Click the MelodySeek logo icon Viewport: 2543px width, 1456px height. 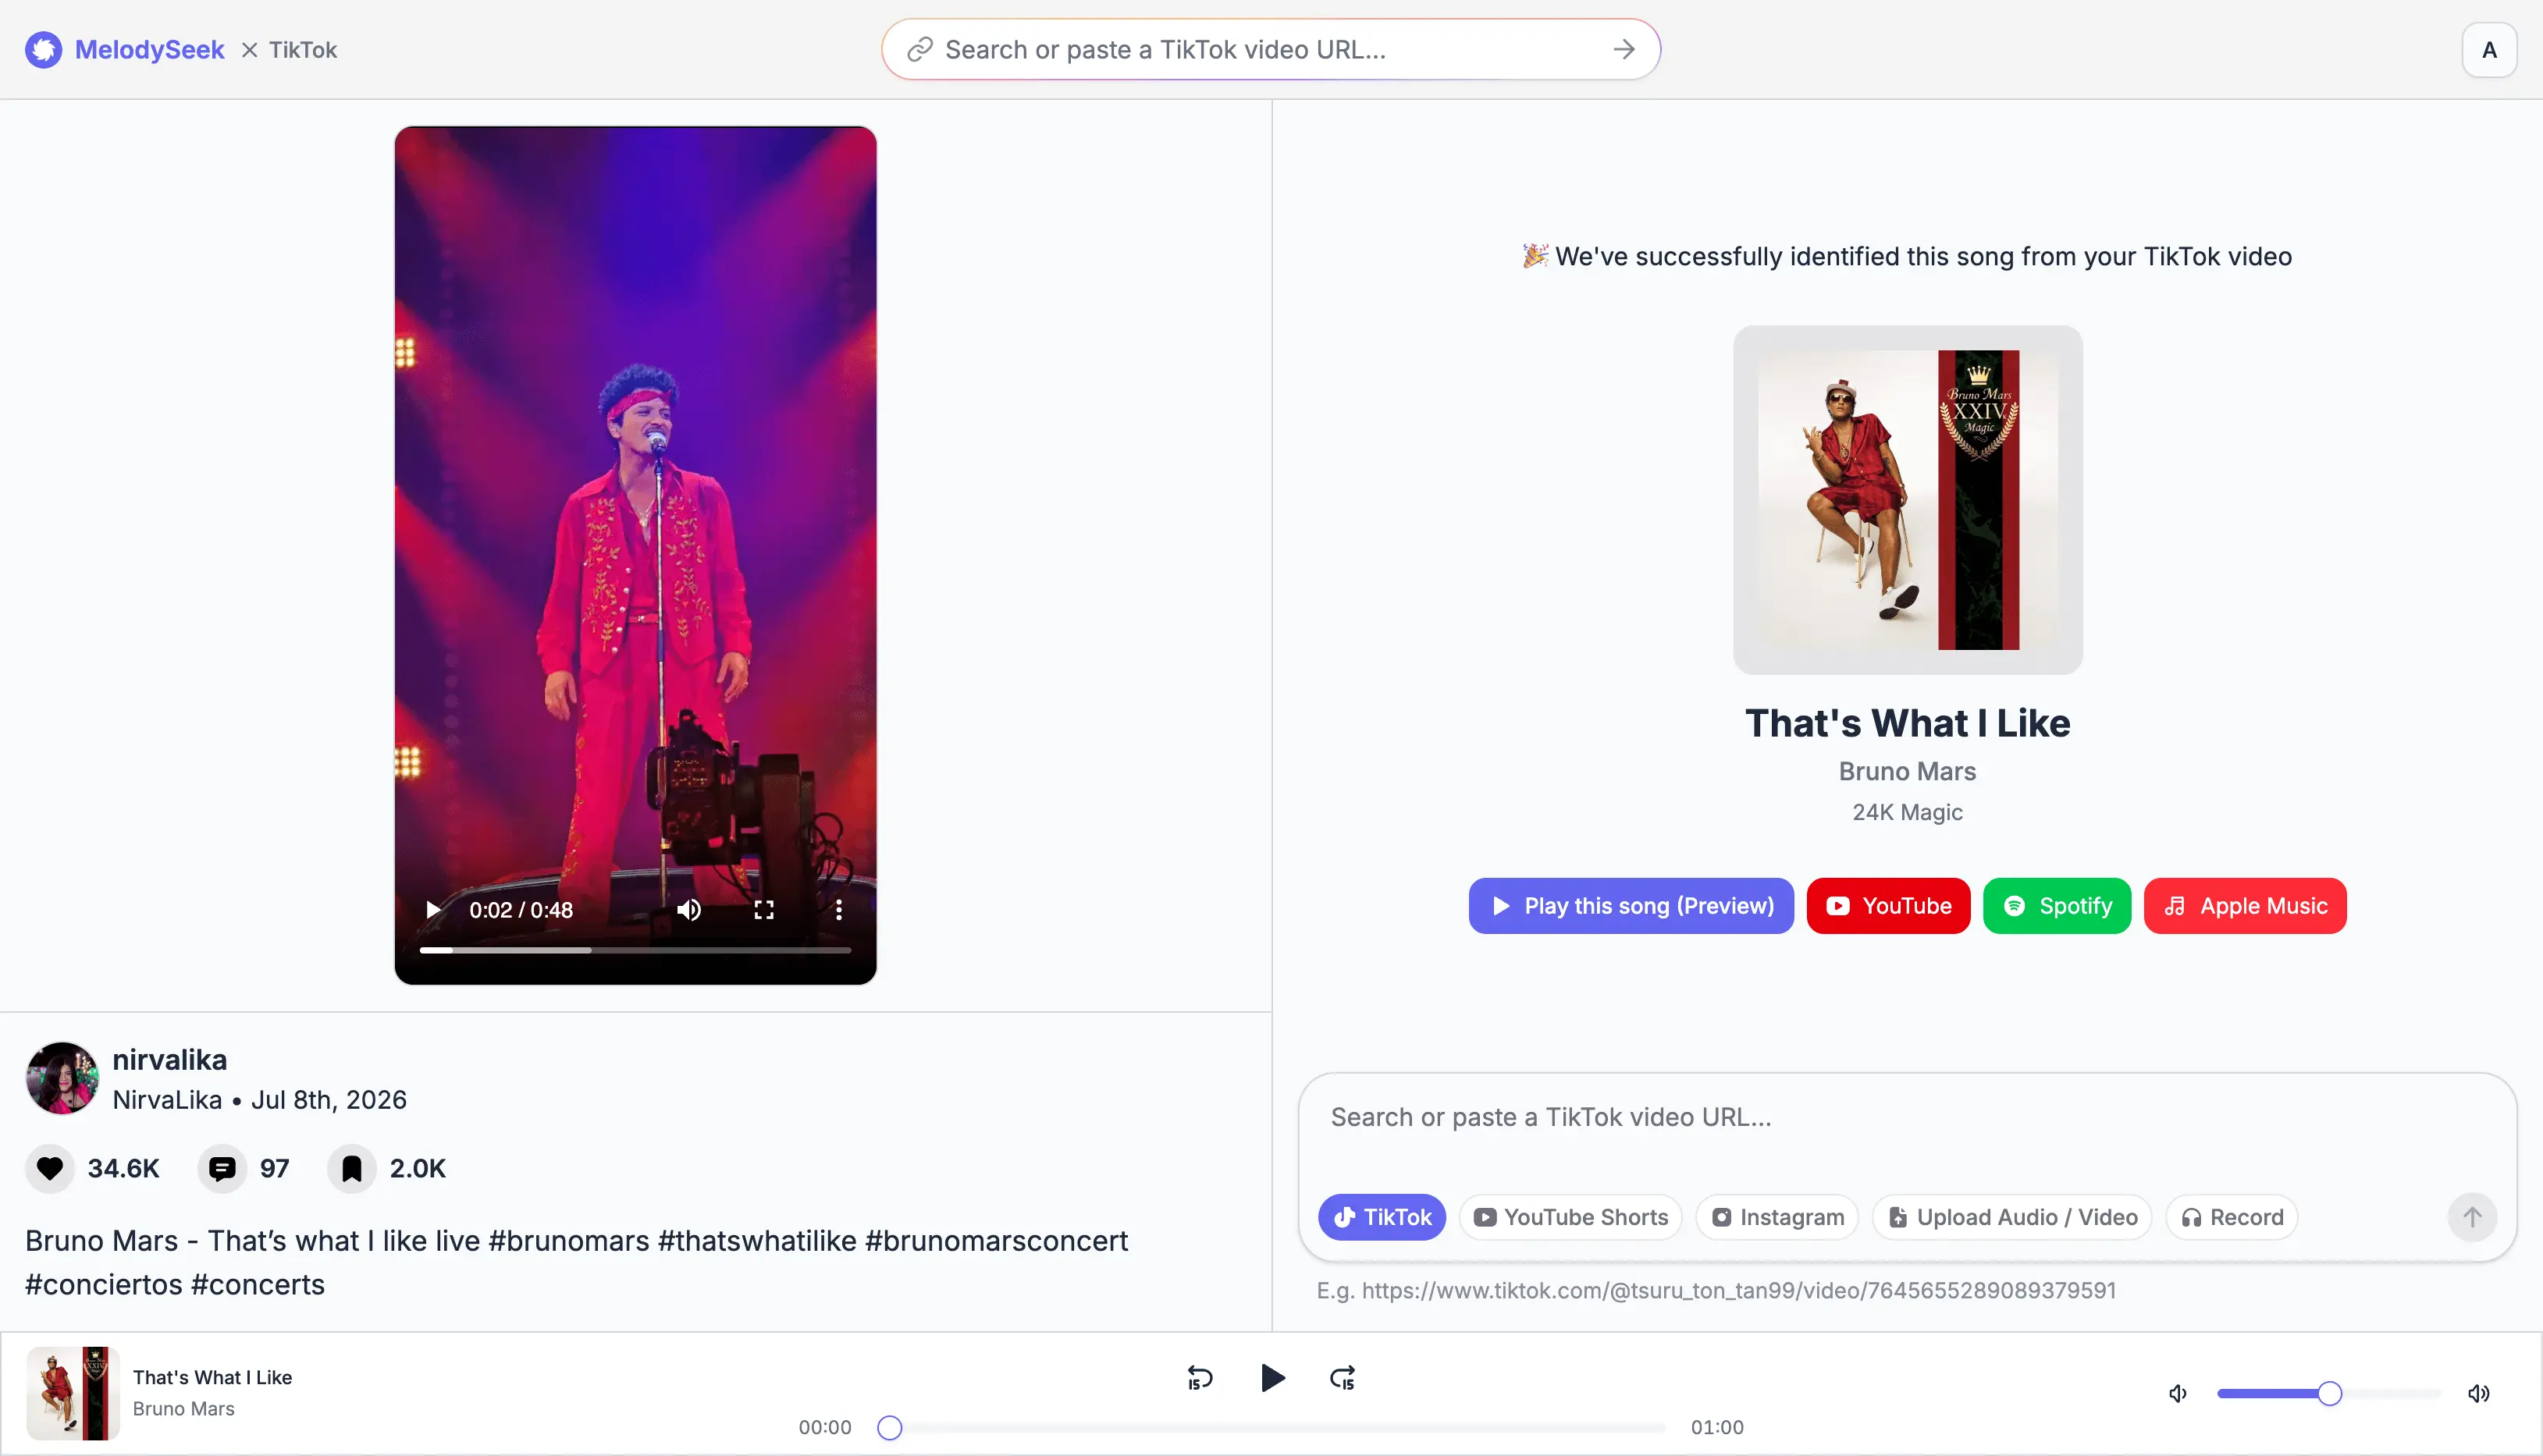(44, 49)
